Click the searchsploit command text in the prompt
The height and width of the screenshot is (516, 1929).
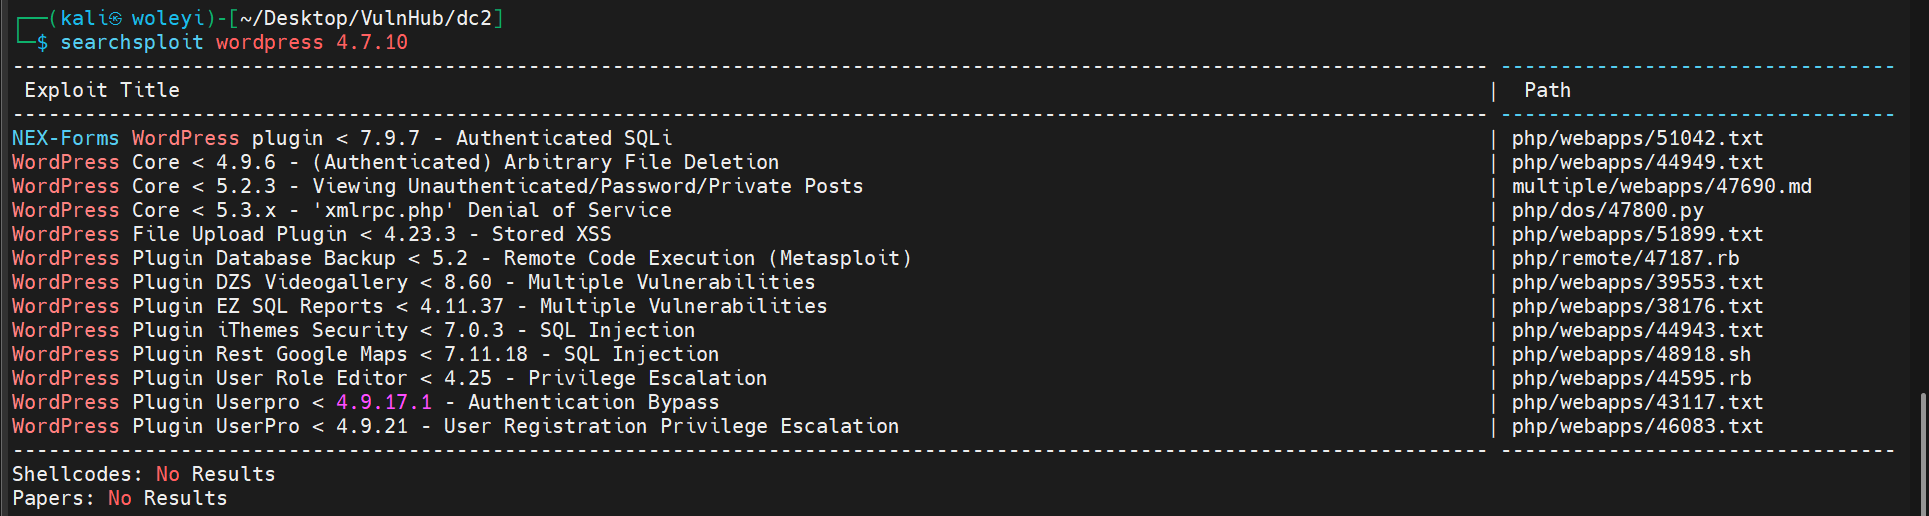click(131, 43)
